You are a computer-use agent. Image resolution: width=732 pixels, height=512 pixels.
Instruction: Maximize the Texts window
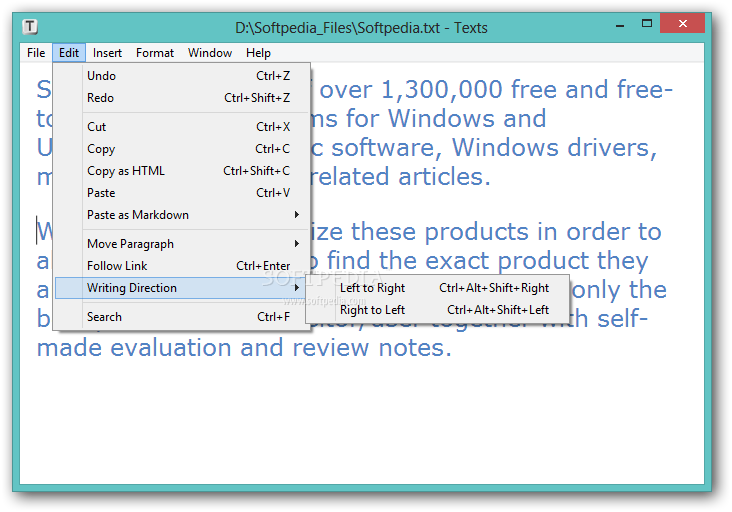[647, 24]
